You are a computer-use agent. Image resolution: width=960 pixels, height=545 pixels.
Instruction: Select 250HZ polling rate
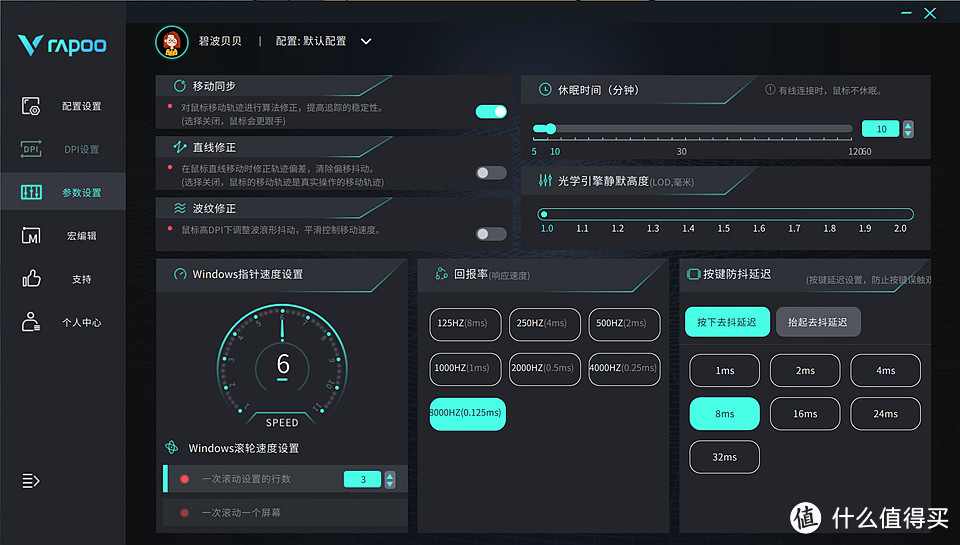pyautogui.click(x=544, y=324)
